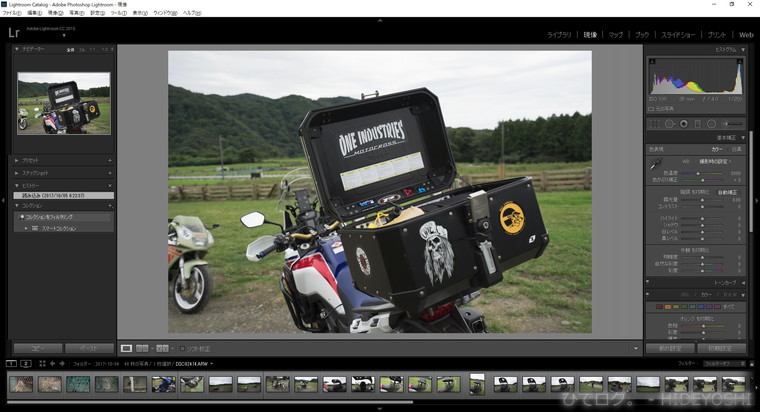Screen dimensions: 760x412
Task: Select the Crop Overlay tool
Action: (x=654, y=124)
